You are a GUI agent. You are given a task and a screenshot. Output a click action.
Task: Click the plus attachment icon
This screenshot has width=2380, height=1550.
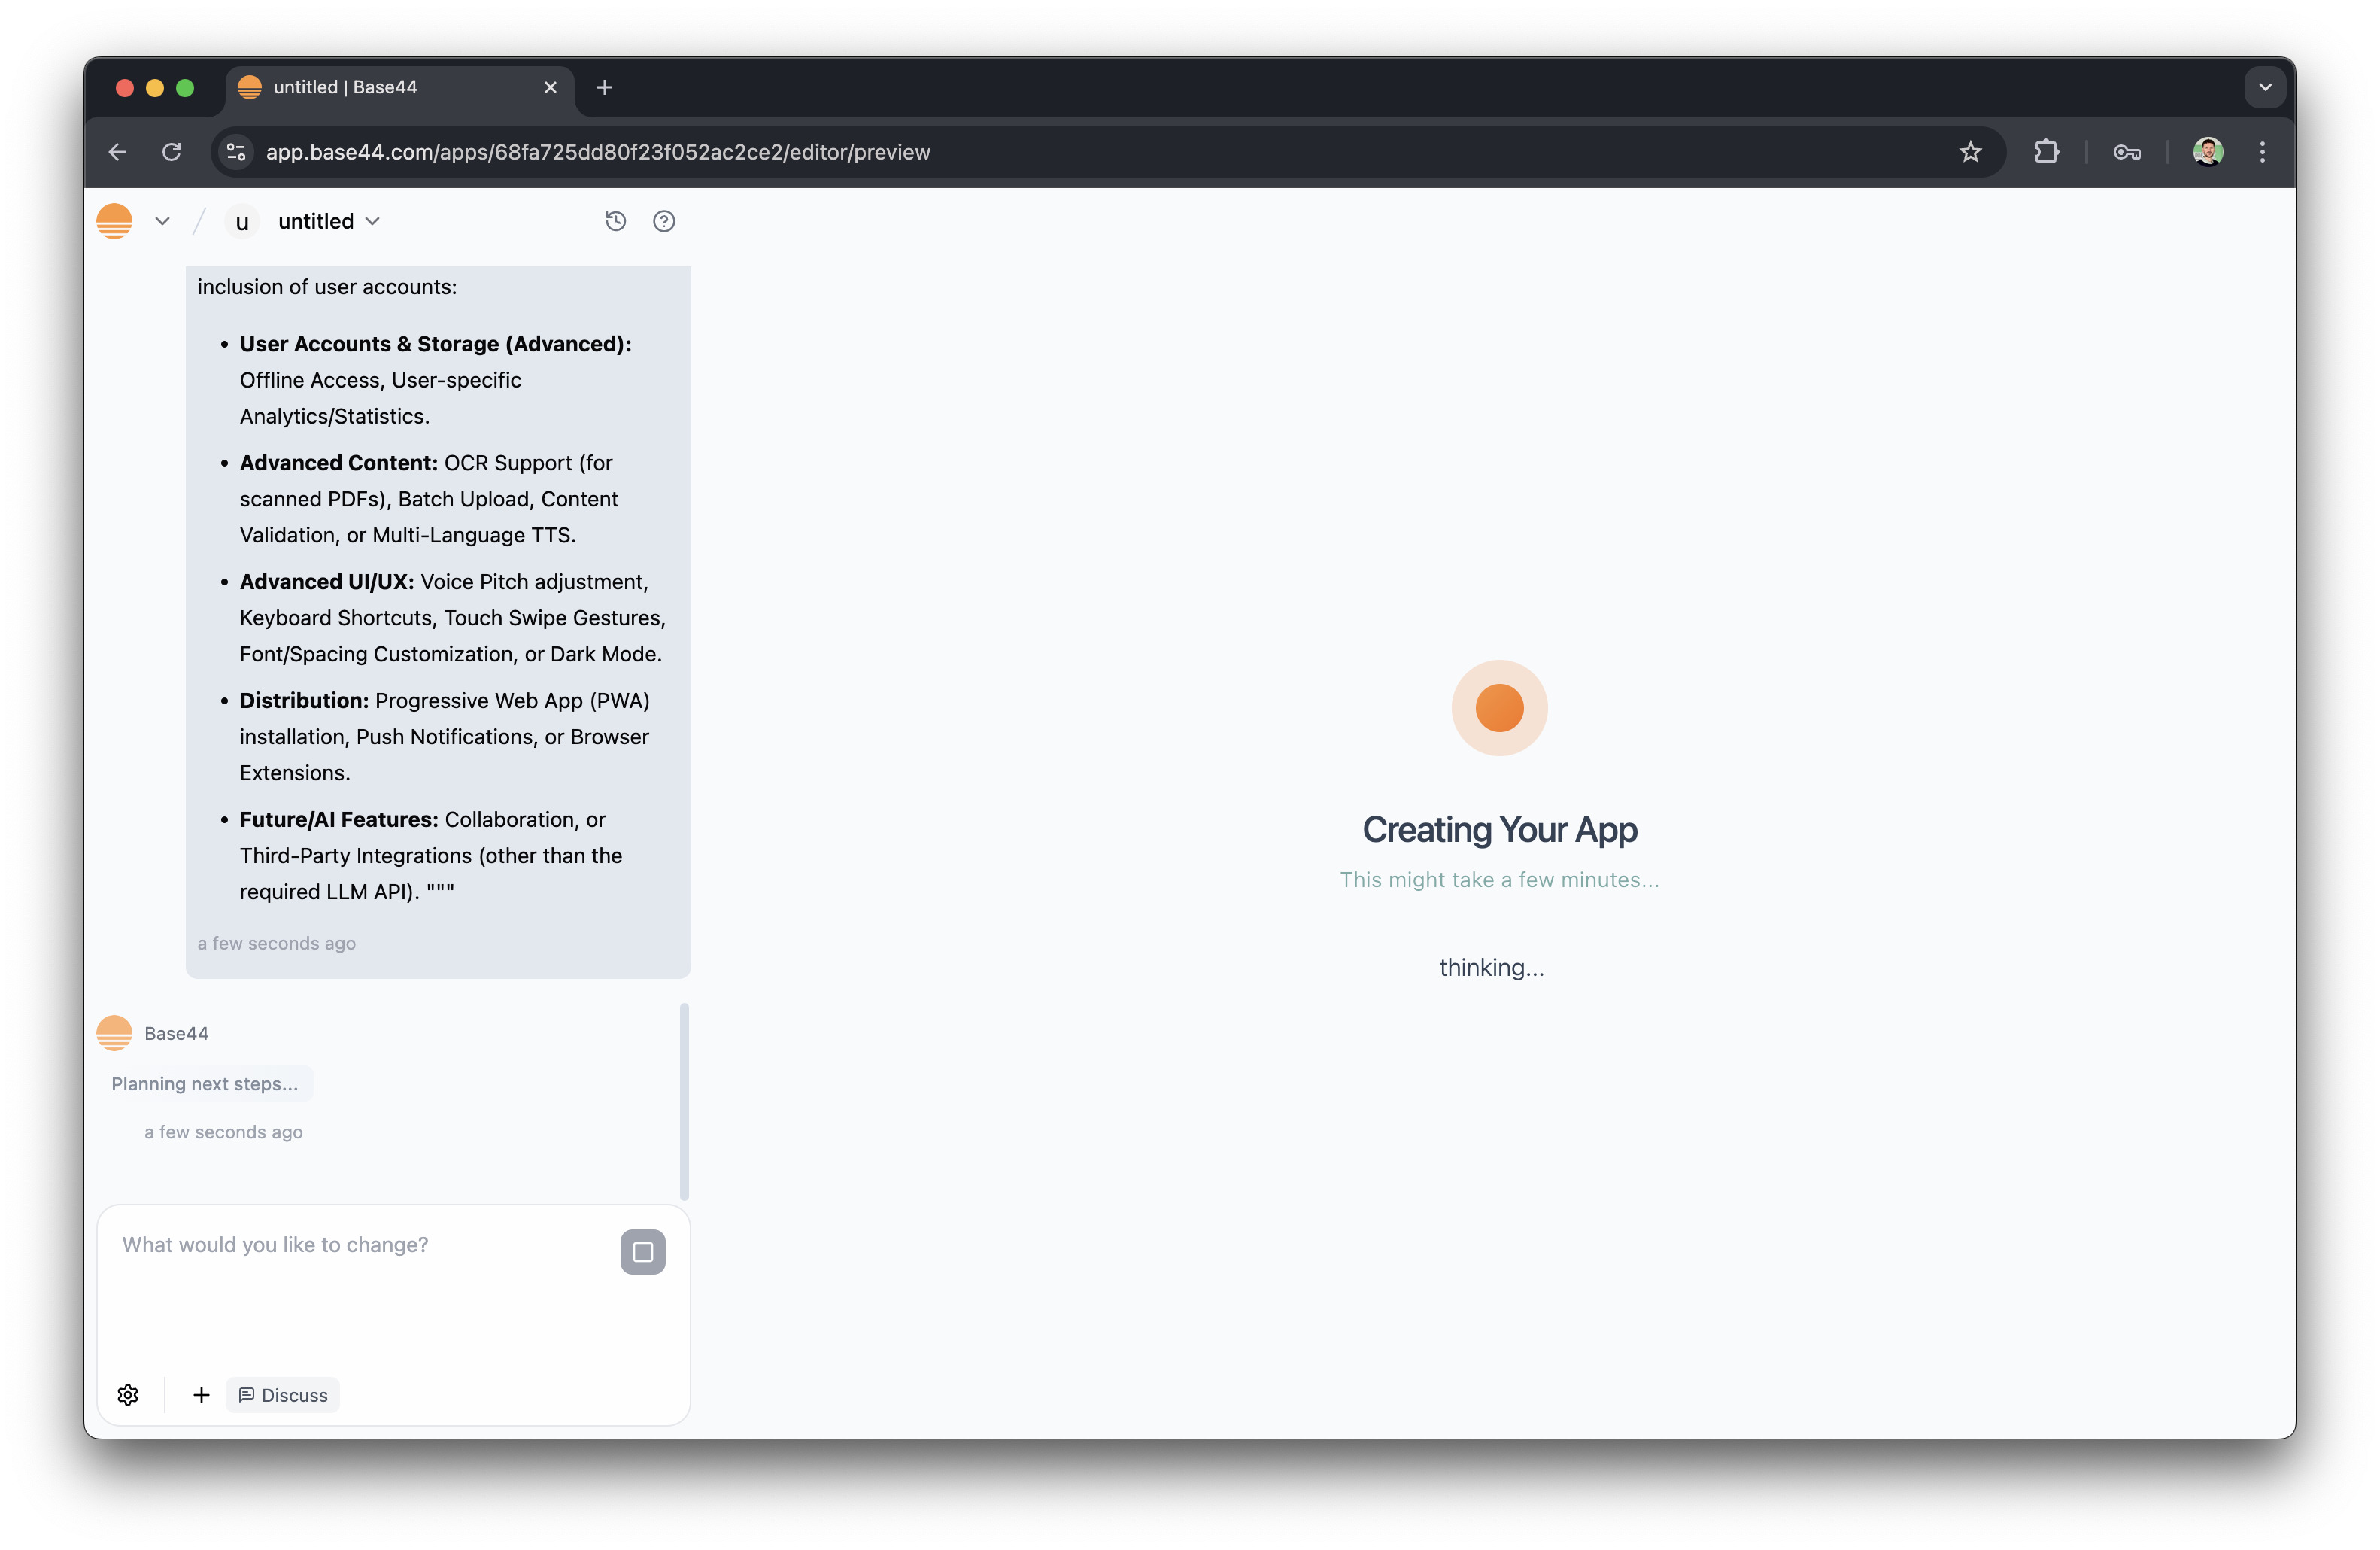click(201, 1395)
